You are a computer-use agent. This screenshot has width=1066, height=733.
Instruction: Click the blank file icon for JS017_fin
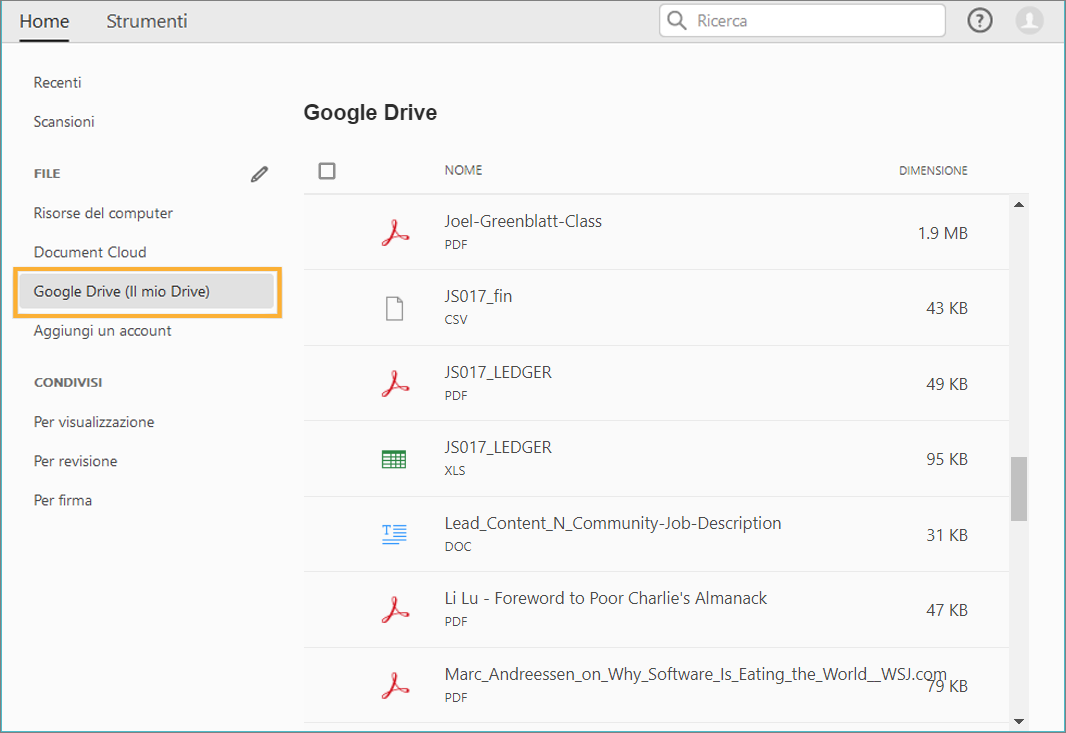point(395,308)
